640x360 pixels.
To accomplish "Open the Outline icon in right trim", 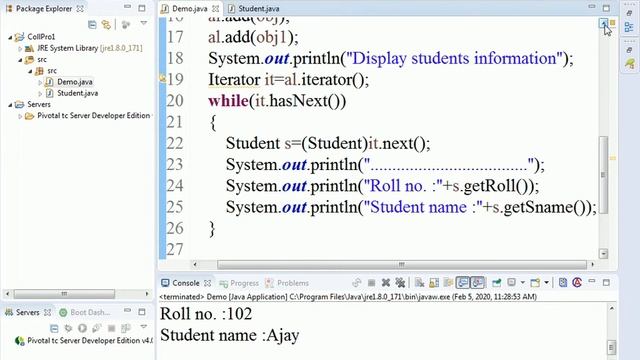I will pos(629,27).
